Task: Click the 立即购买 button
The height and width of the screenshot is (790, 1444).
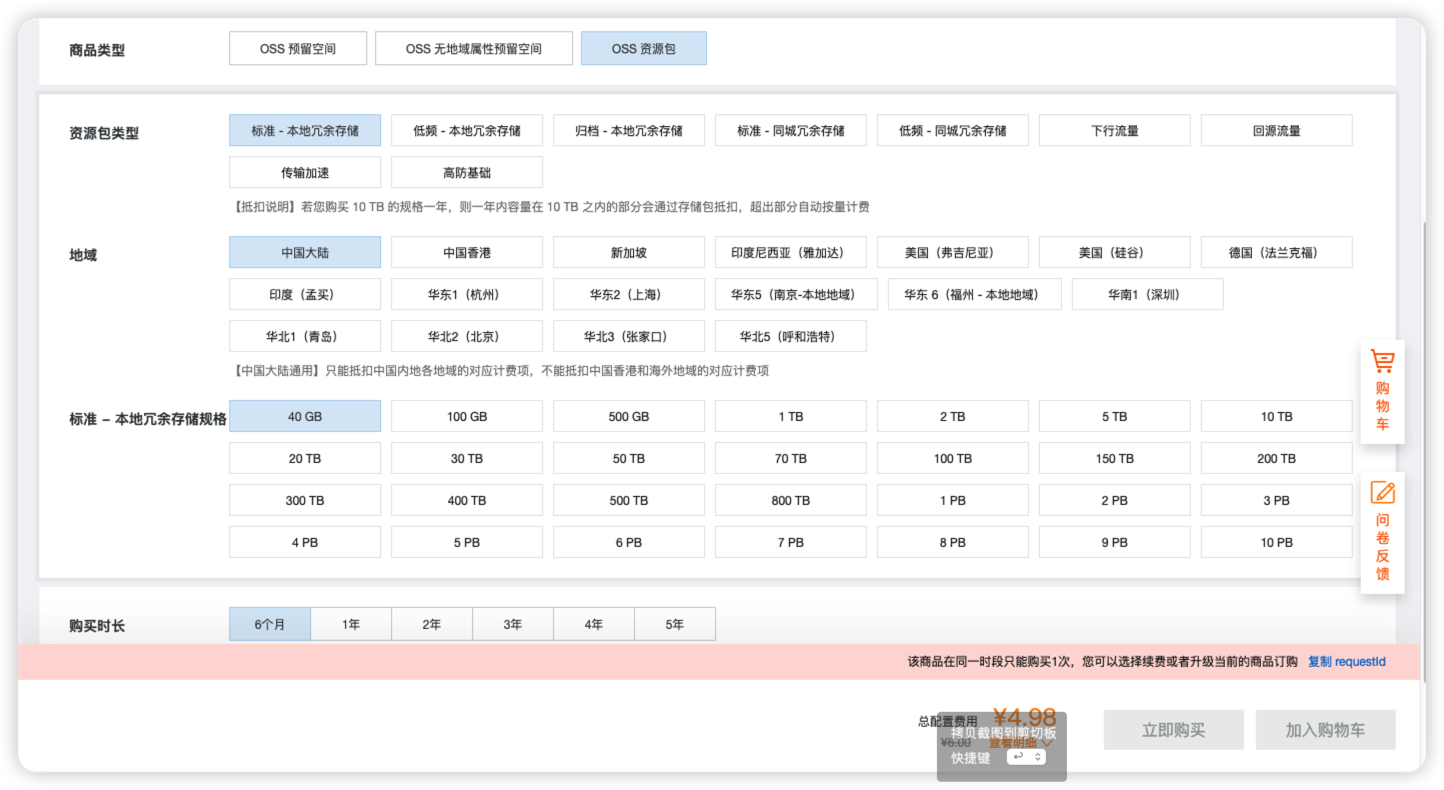Action: (x=1174, y=730)
